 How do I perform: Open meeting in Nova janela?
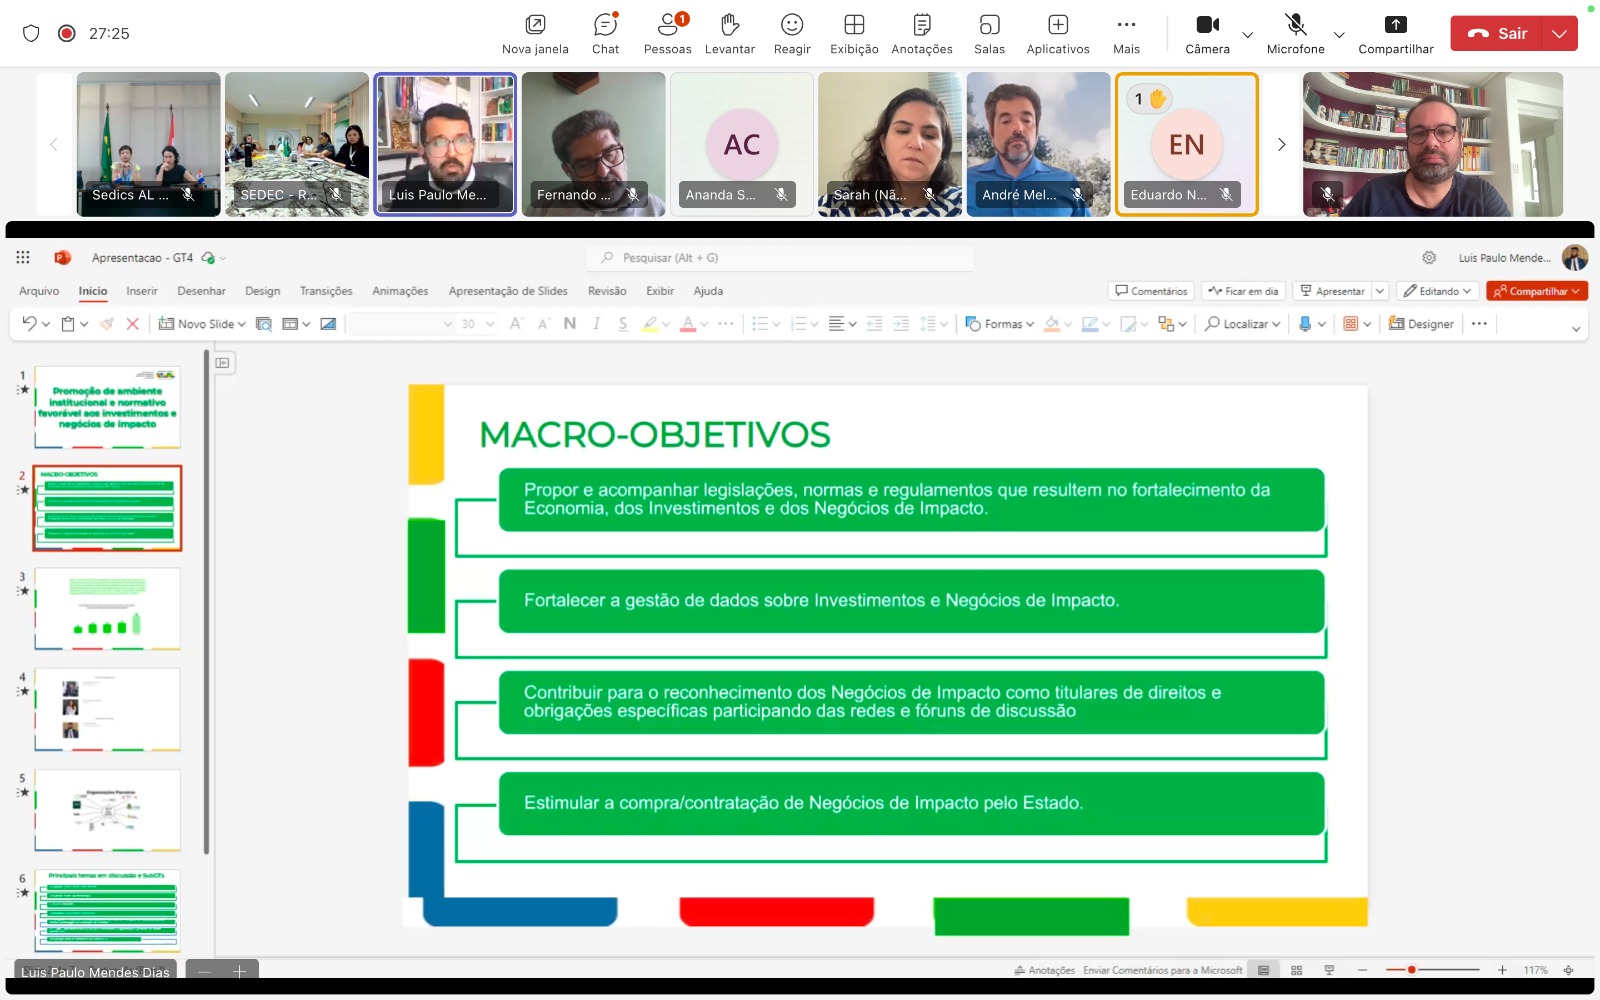point(535,33)
